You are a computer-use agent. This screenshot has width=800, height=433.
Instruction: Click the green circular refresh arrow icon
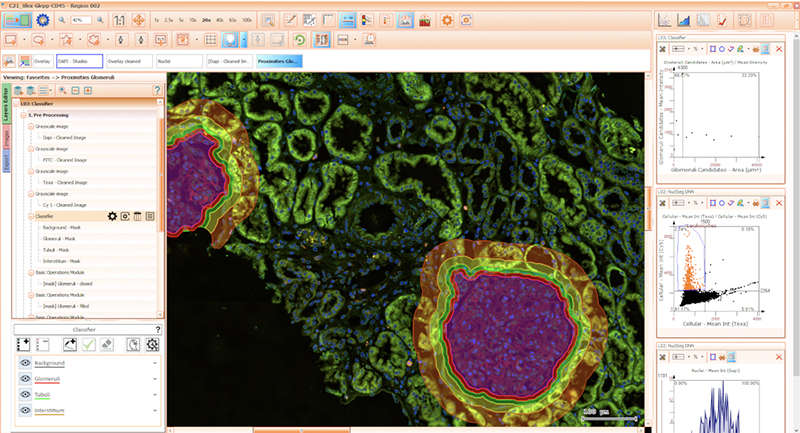(x=300, y=40)
